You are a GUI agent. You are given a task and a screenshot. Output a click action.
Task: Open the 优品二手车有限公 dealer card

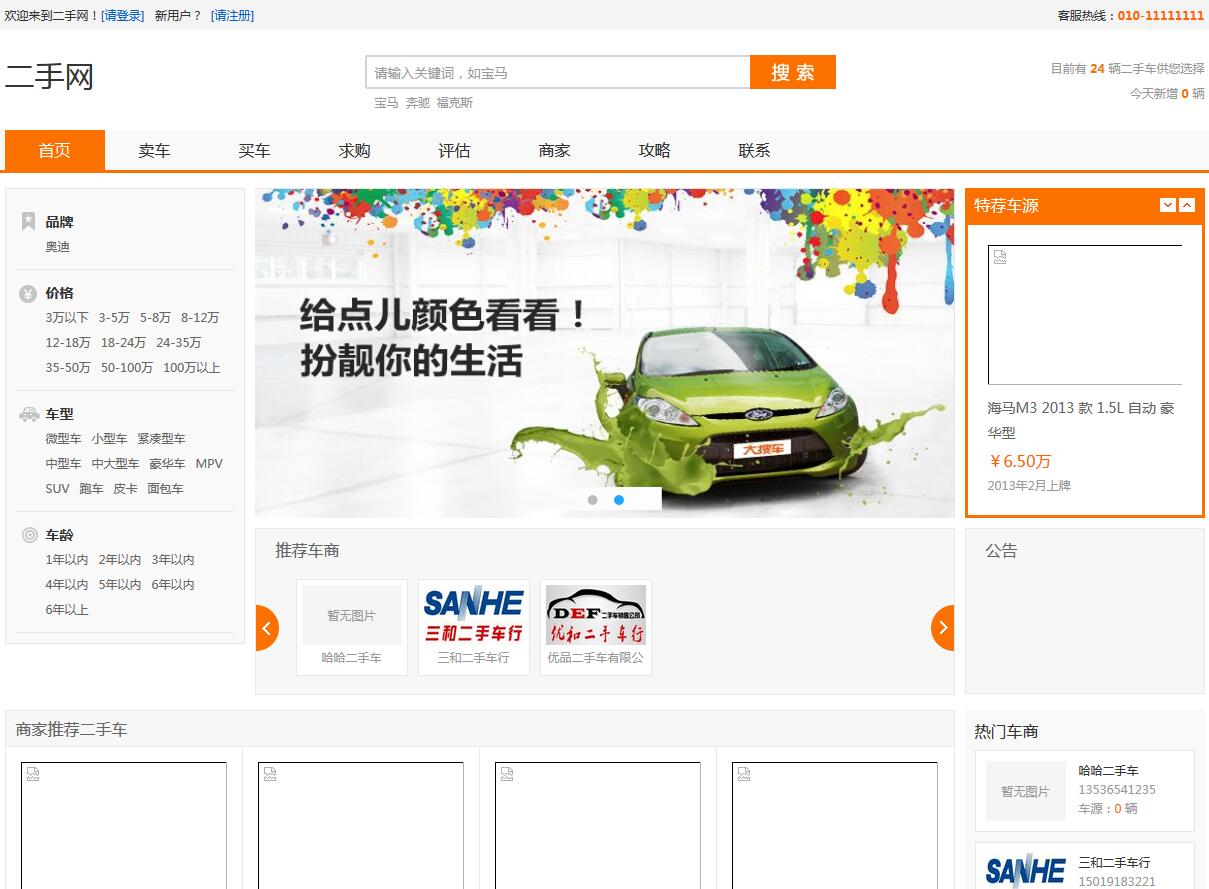(x=596, y=627)
